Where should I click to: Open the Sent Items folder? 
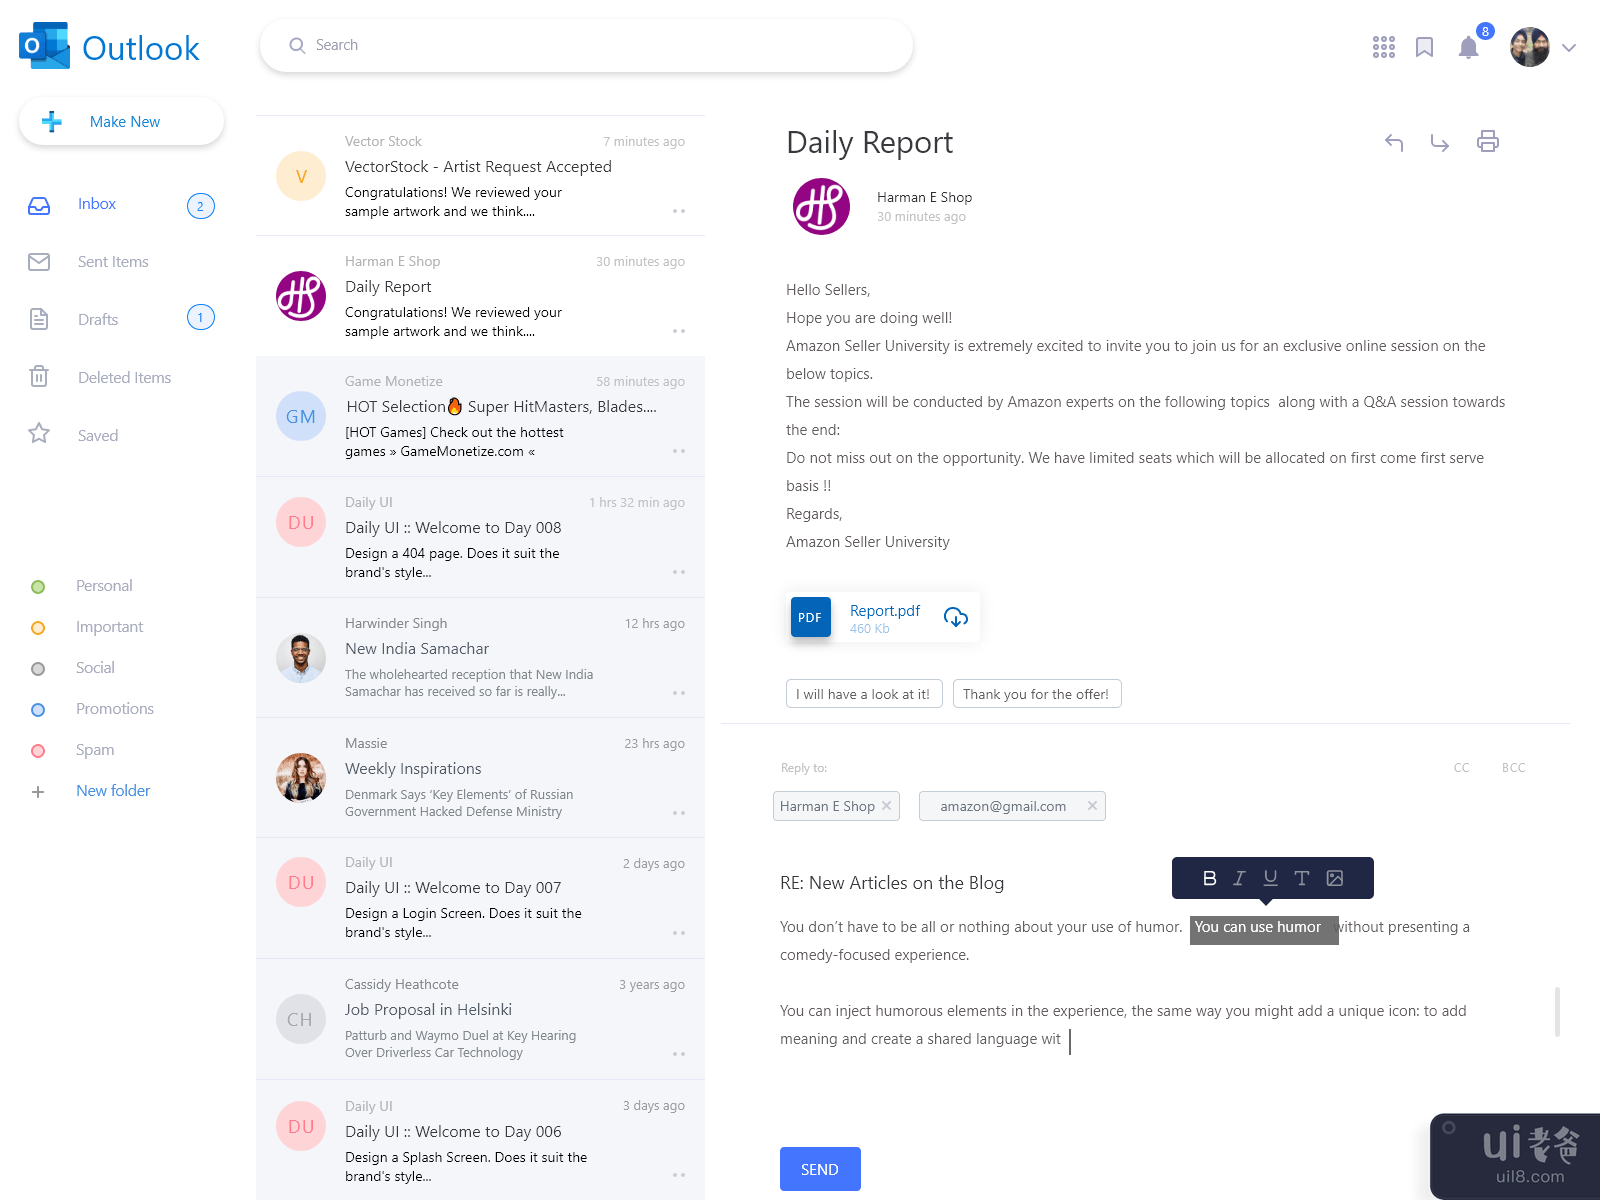(113, 262)
